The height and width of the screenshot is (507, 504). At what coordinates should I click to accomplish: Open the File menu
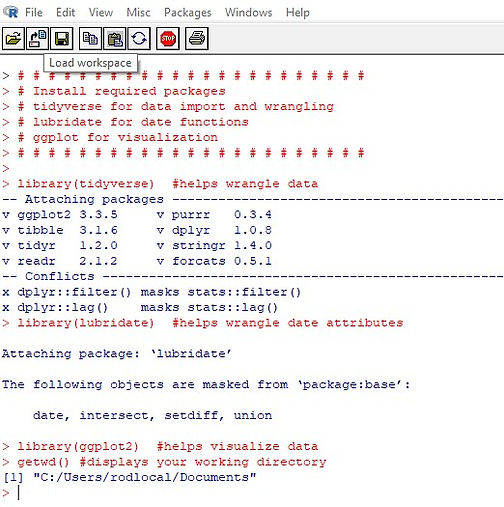click(34, 13)
